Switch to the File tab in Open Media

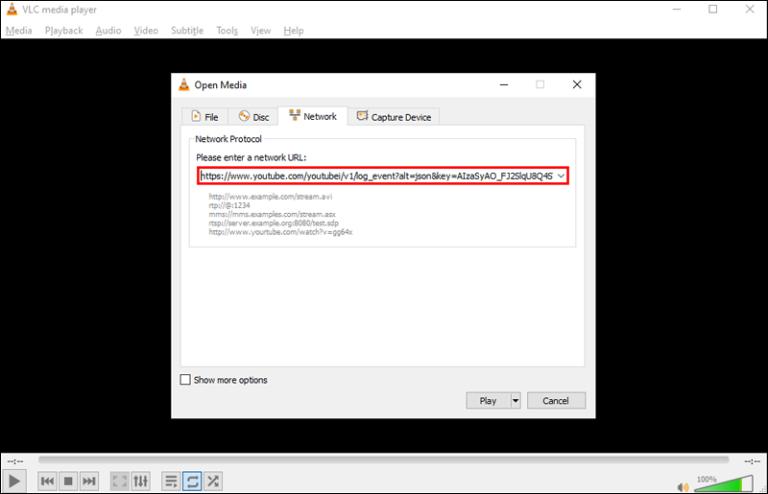click(x=205, y=117)
